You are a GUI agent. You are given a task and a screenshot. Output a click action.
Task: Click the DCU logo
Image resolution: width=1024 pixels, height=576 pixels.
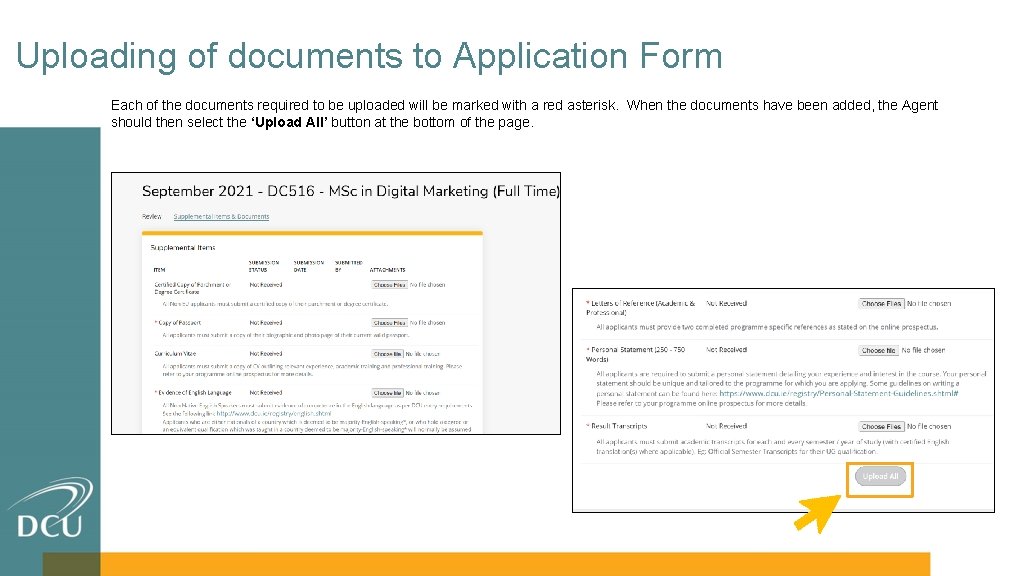coord(51,508)
